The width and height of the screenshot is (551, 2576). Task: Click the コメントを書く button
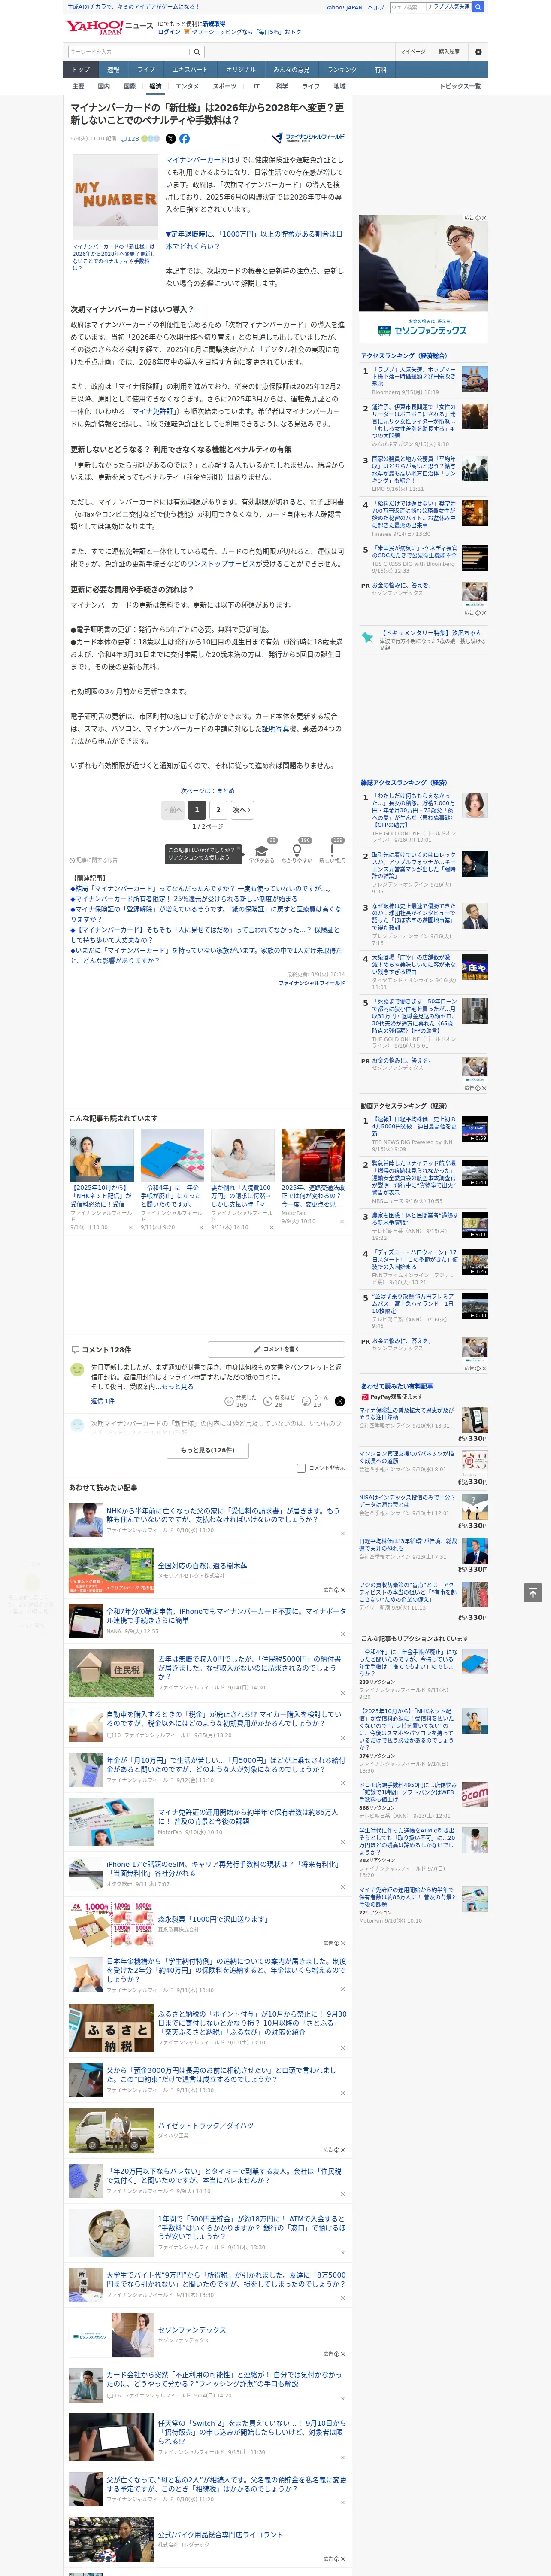(x=276, y=1349)
